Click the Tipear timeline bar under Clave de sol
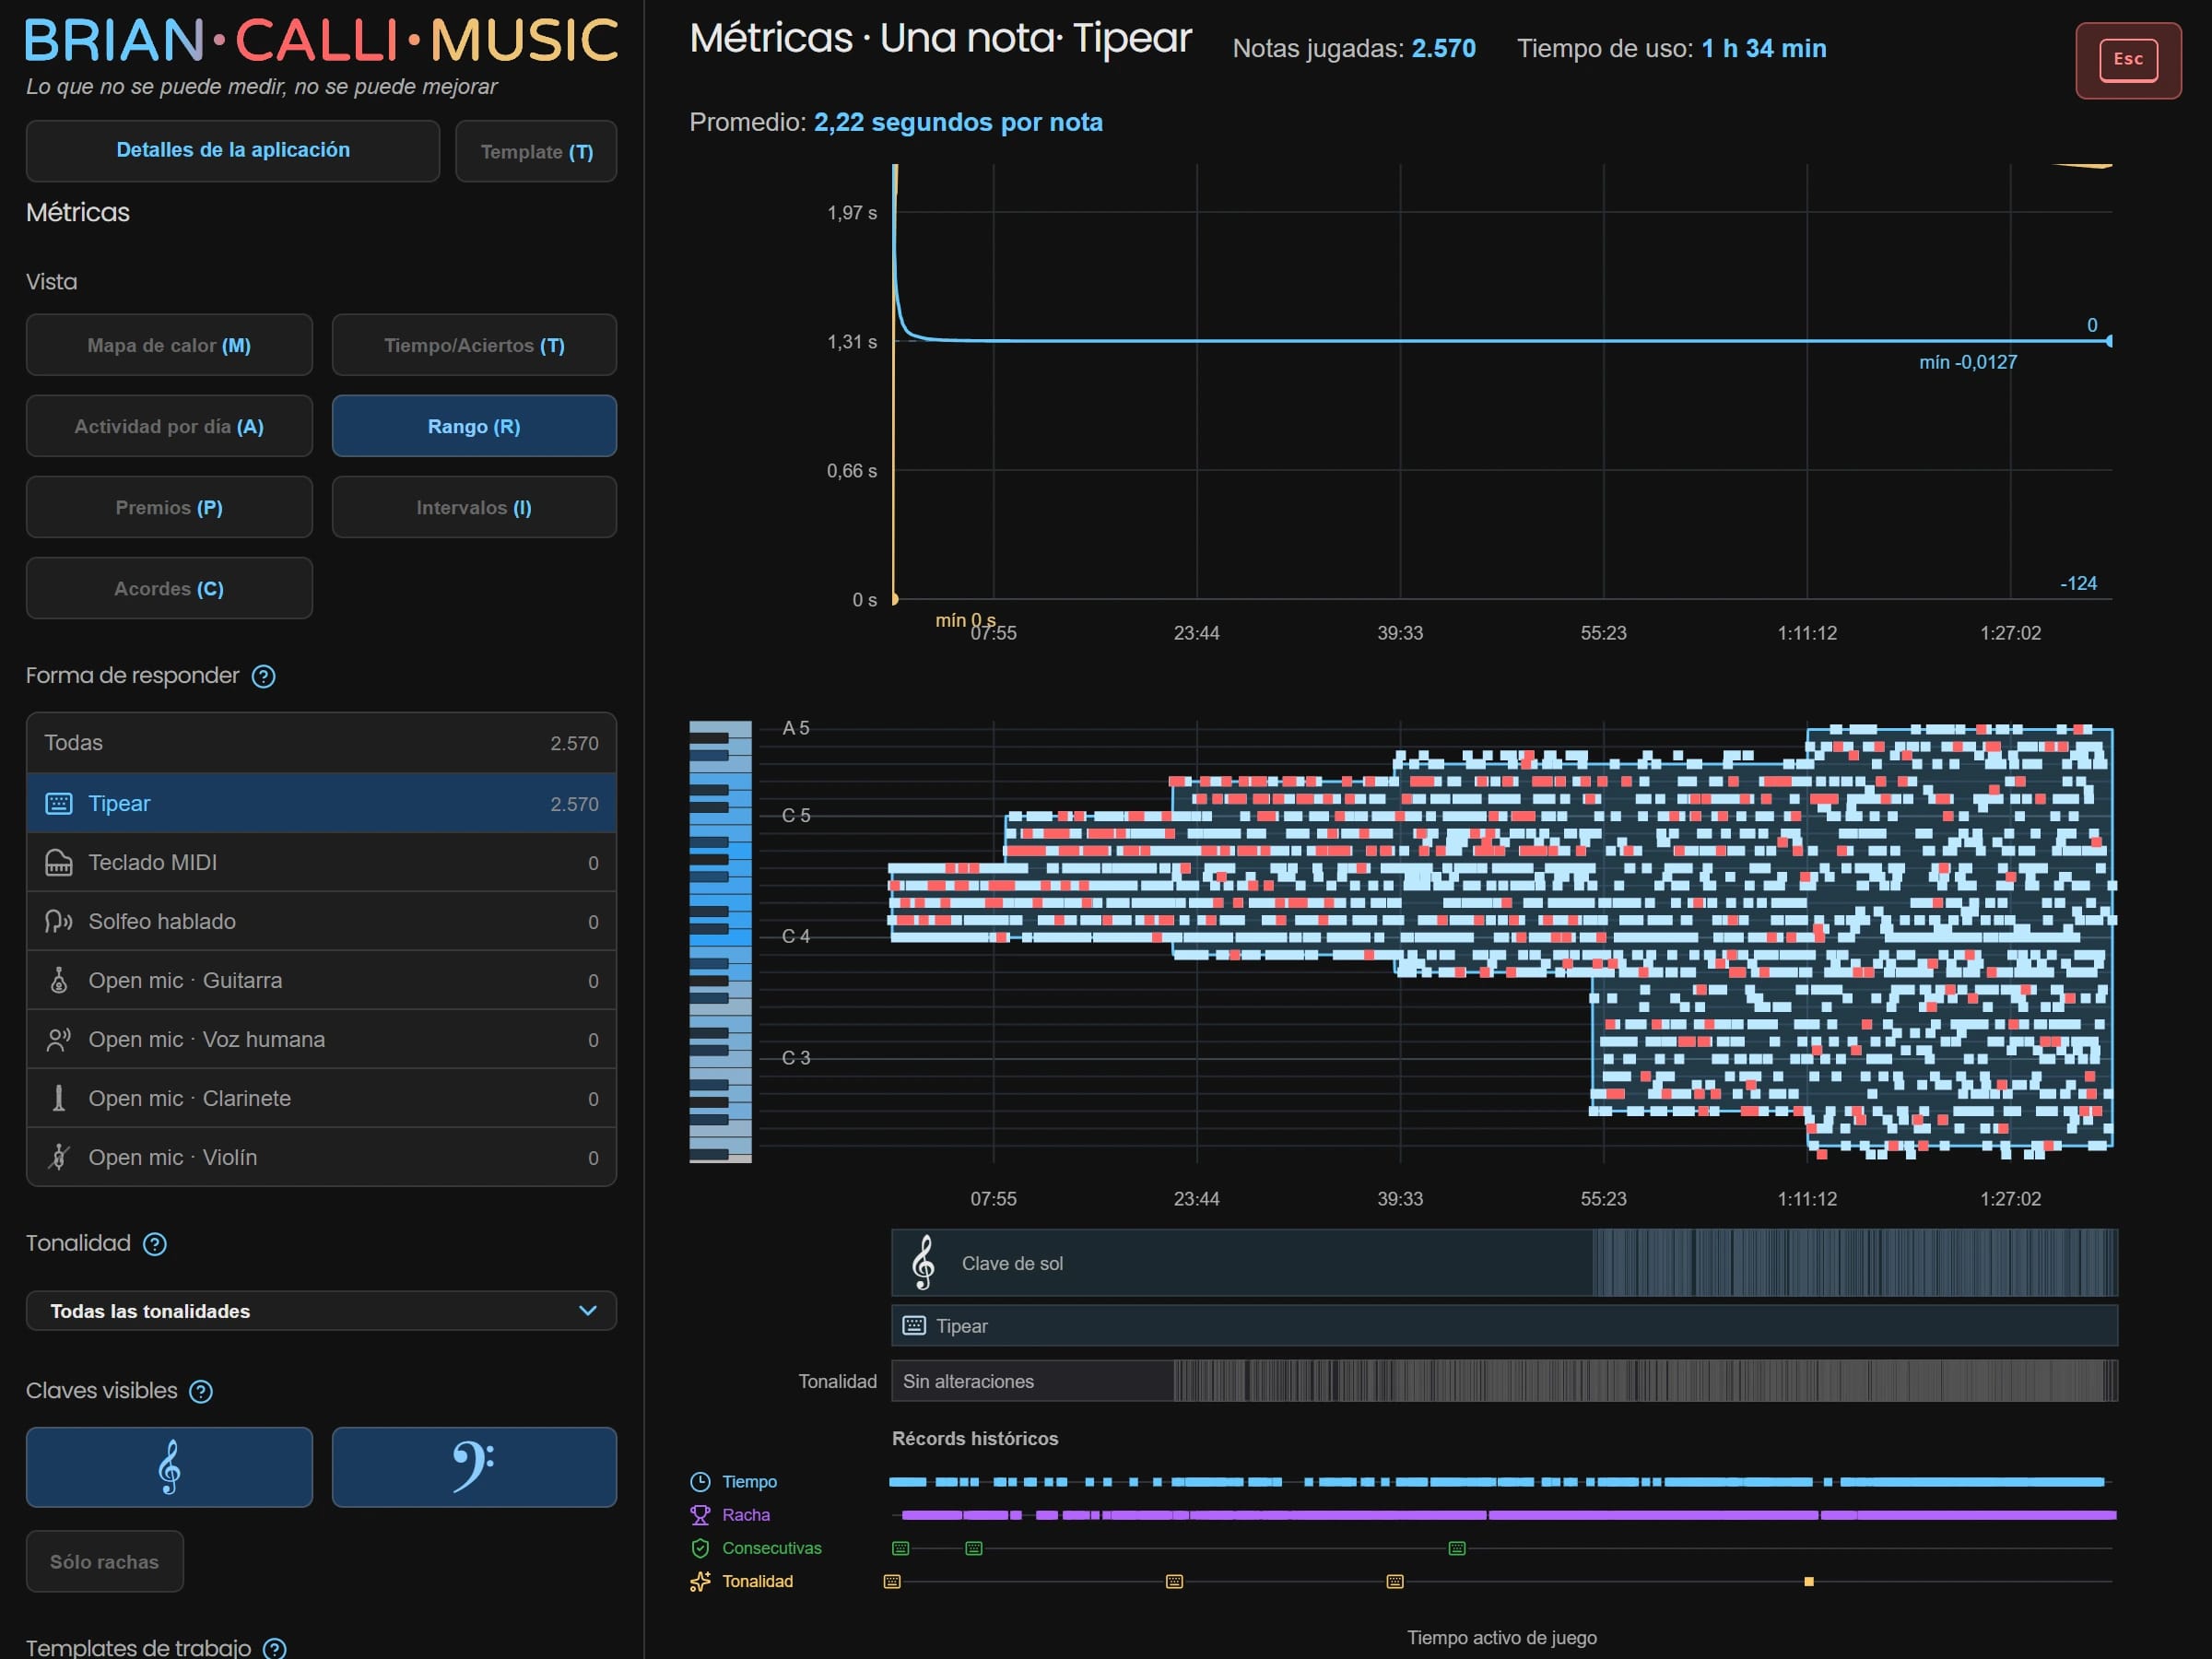 tap(1504, 1325)
